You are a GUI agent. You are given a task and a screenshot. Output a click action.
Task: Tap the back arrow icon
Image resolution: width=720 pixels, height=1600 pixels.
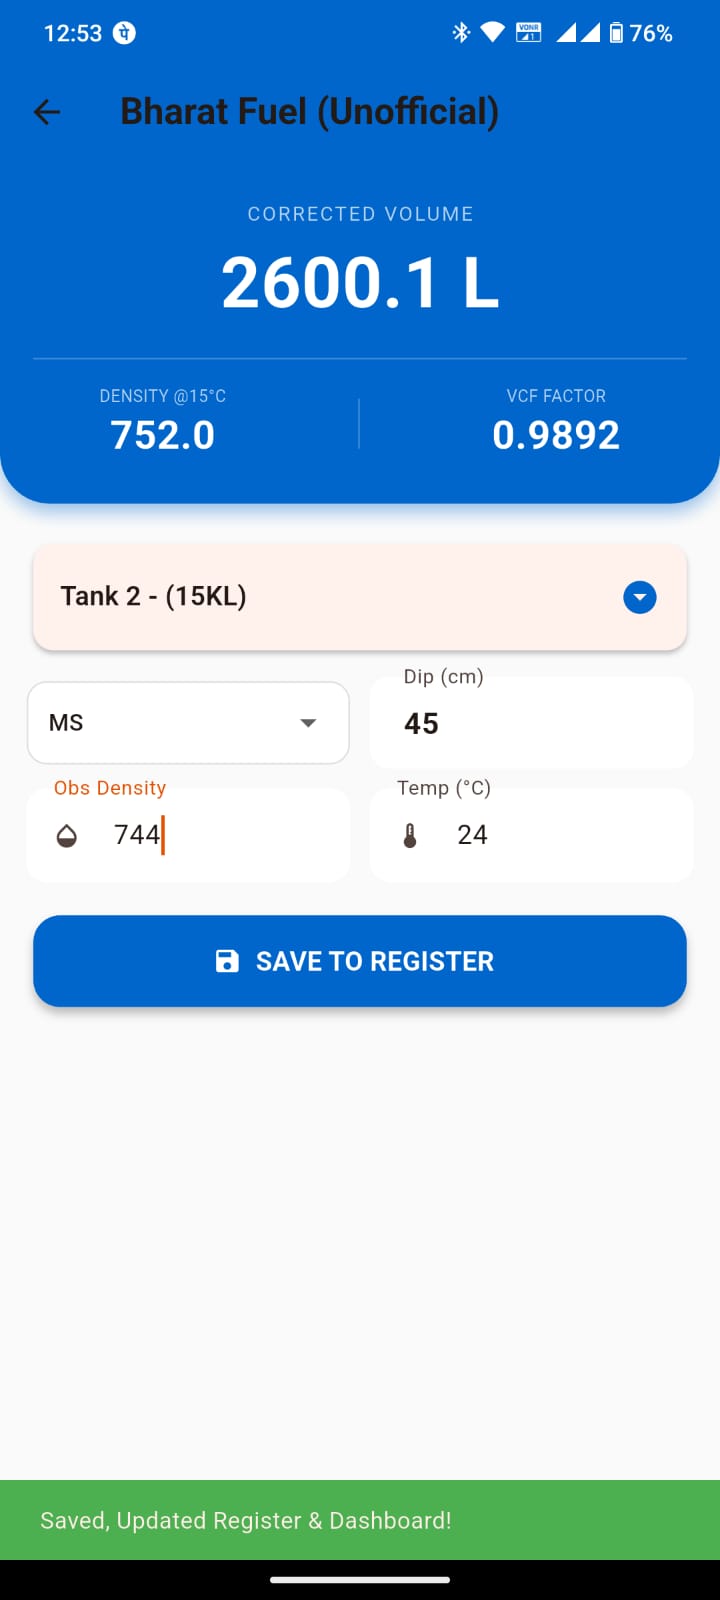47,112
